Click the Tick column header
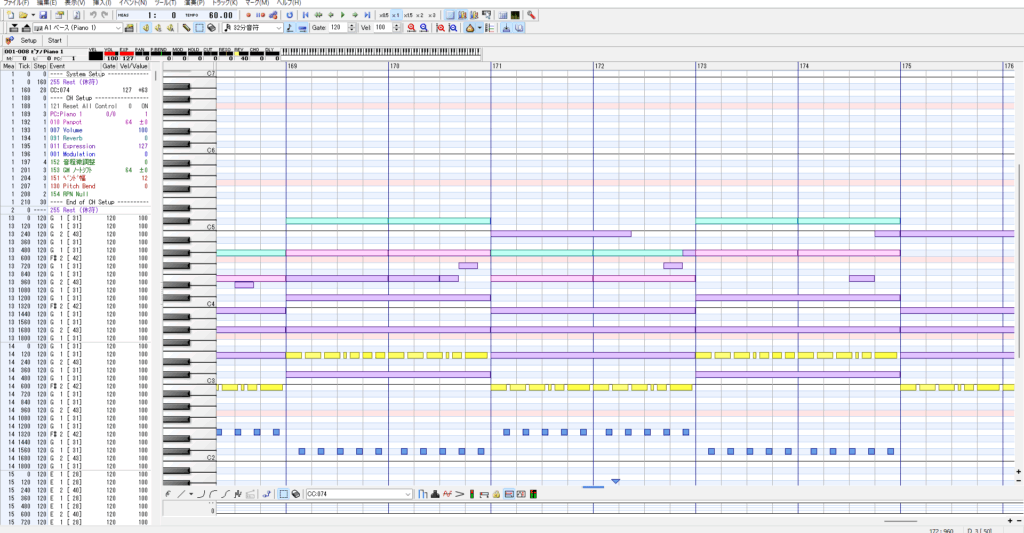This screenshot has width=1024, height=533. click(24, 66)
